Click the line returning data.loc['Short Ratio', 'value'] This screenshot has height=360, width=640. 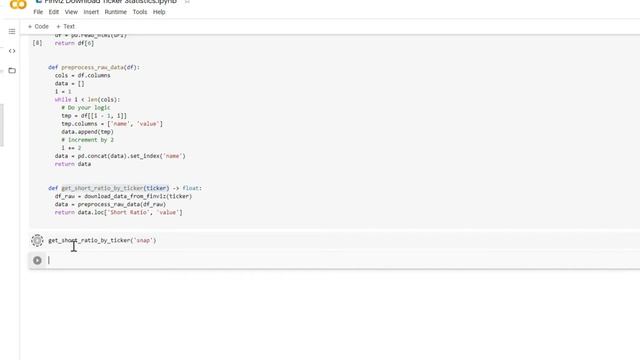coord(118,213)
